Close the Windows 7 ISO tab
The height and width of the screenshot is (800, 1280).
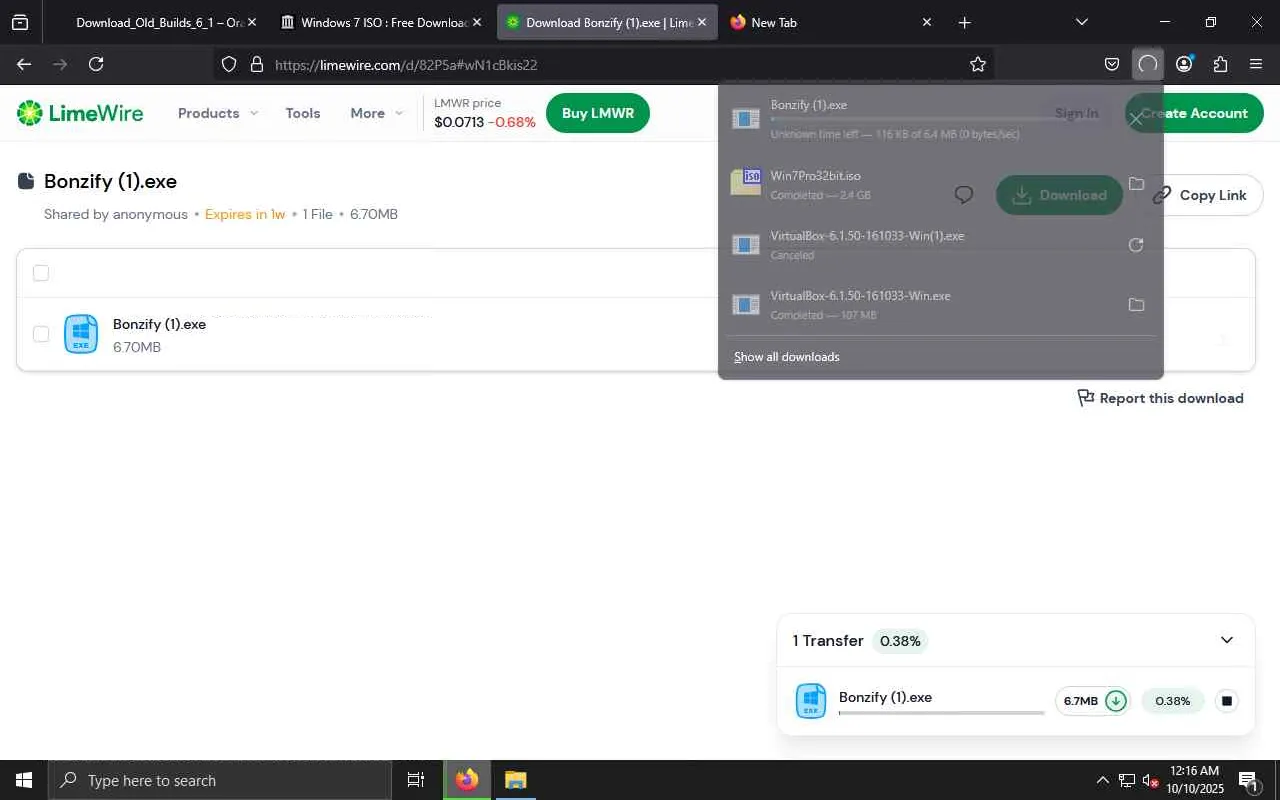click(476, 22)
